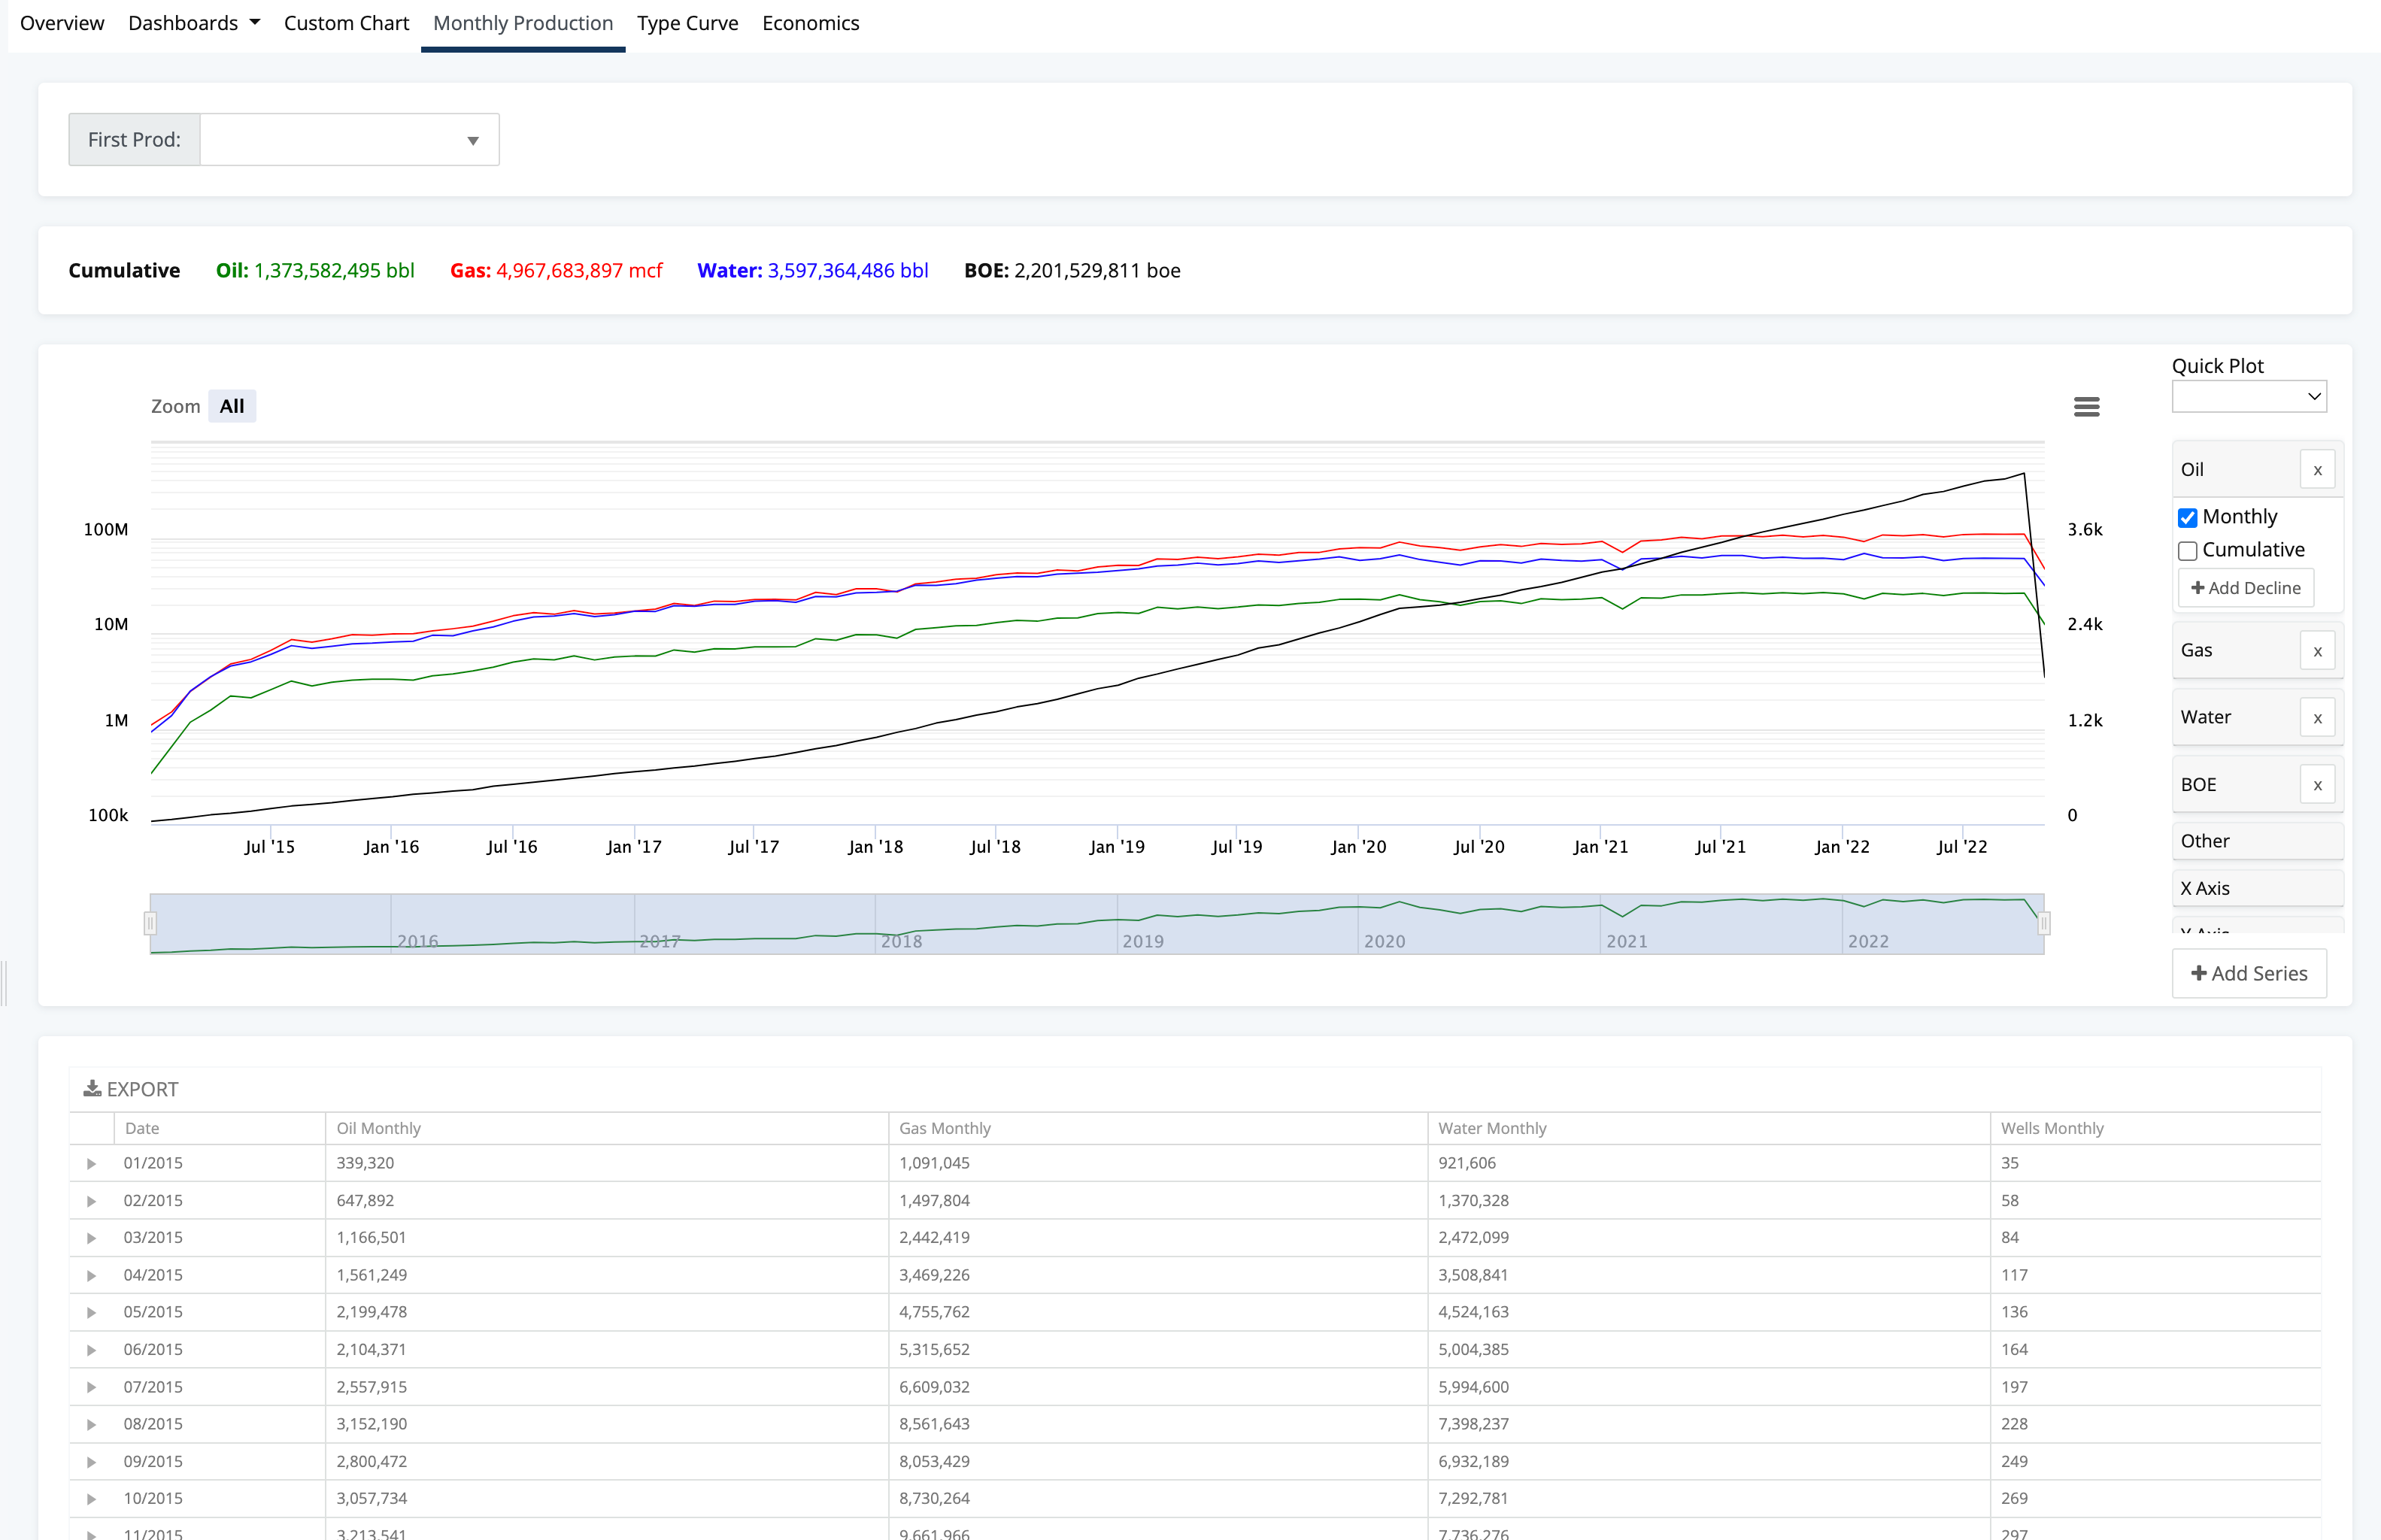Image resolution: width=2381 pixels, height=1540 pixels.
Task: Select the Oil Monthly value 3,152,190
Action: click(371, 1424)
